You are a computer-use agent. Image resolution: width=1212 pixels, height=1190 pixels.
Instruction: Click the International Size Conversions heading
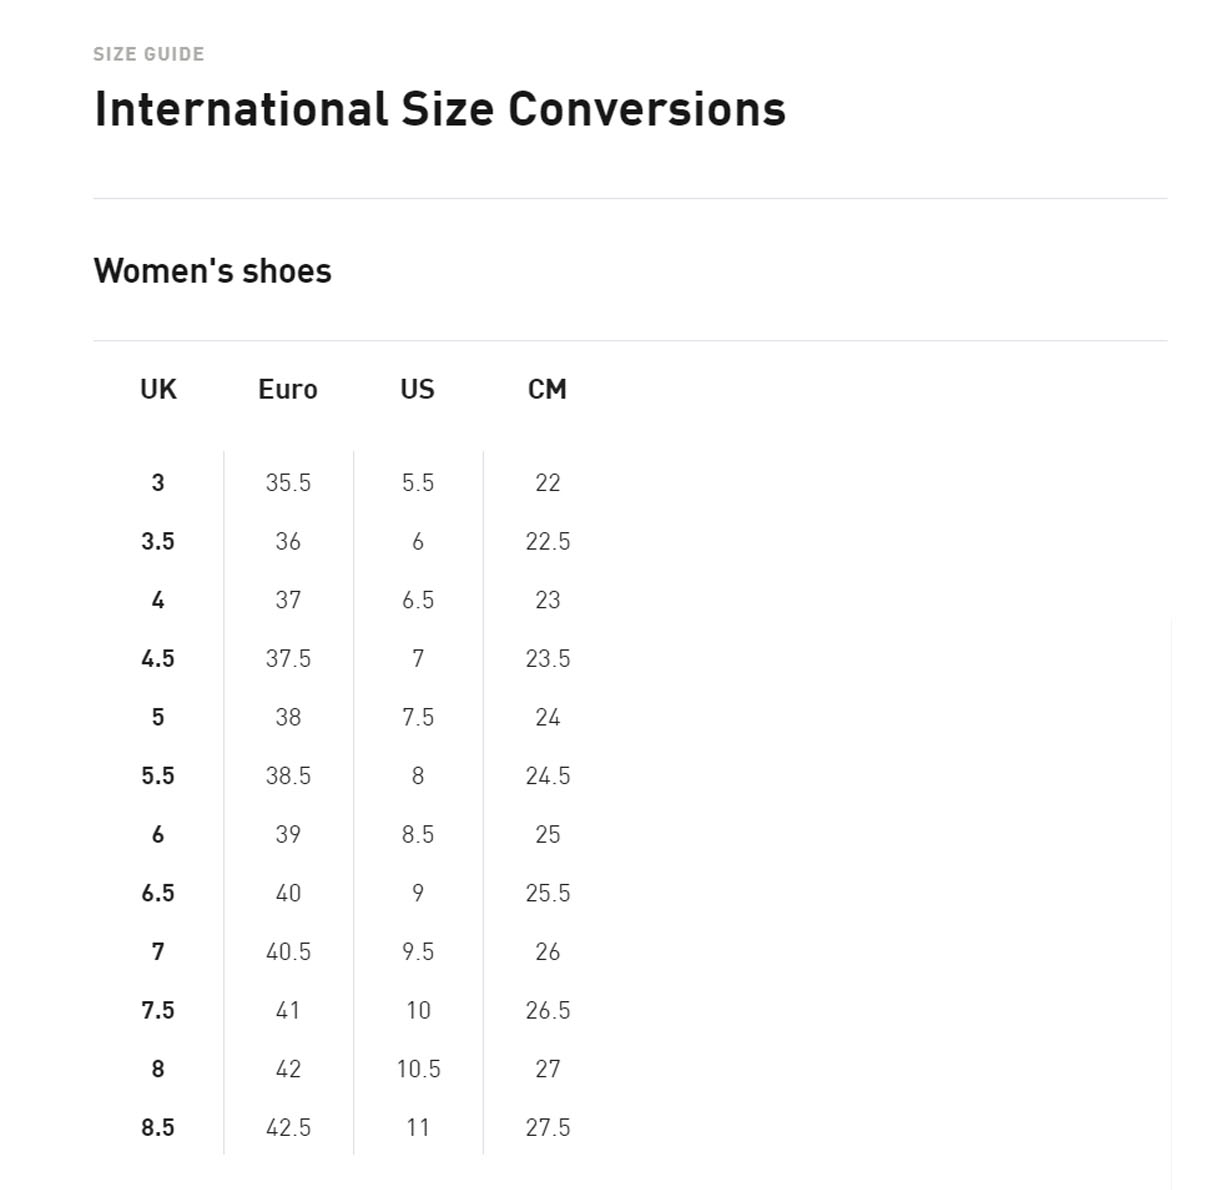pos(440,109)
